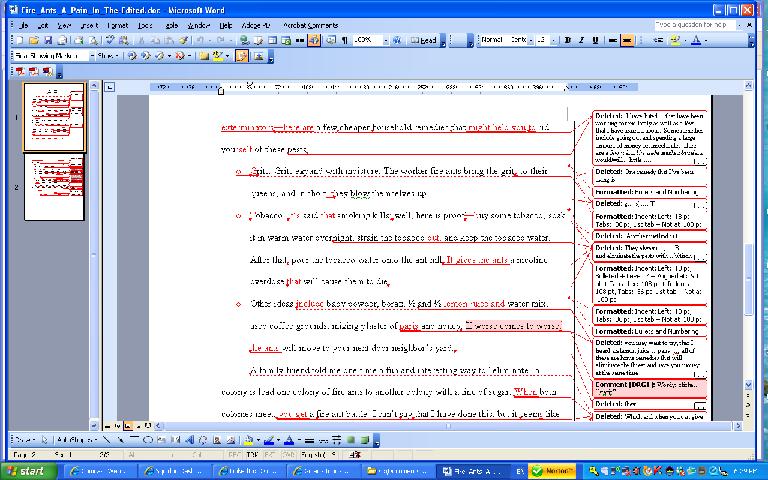
Task: Open the Format menu
Action: 118,25
